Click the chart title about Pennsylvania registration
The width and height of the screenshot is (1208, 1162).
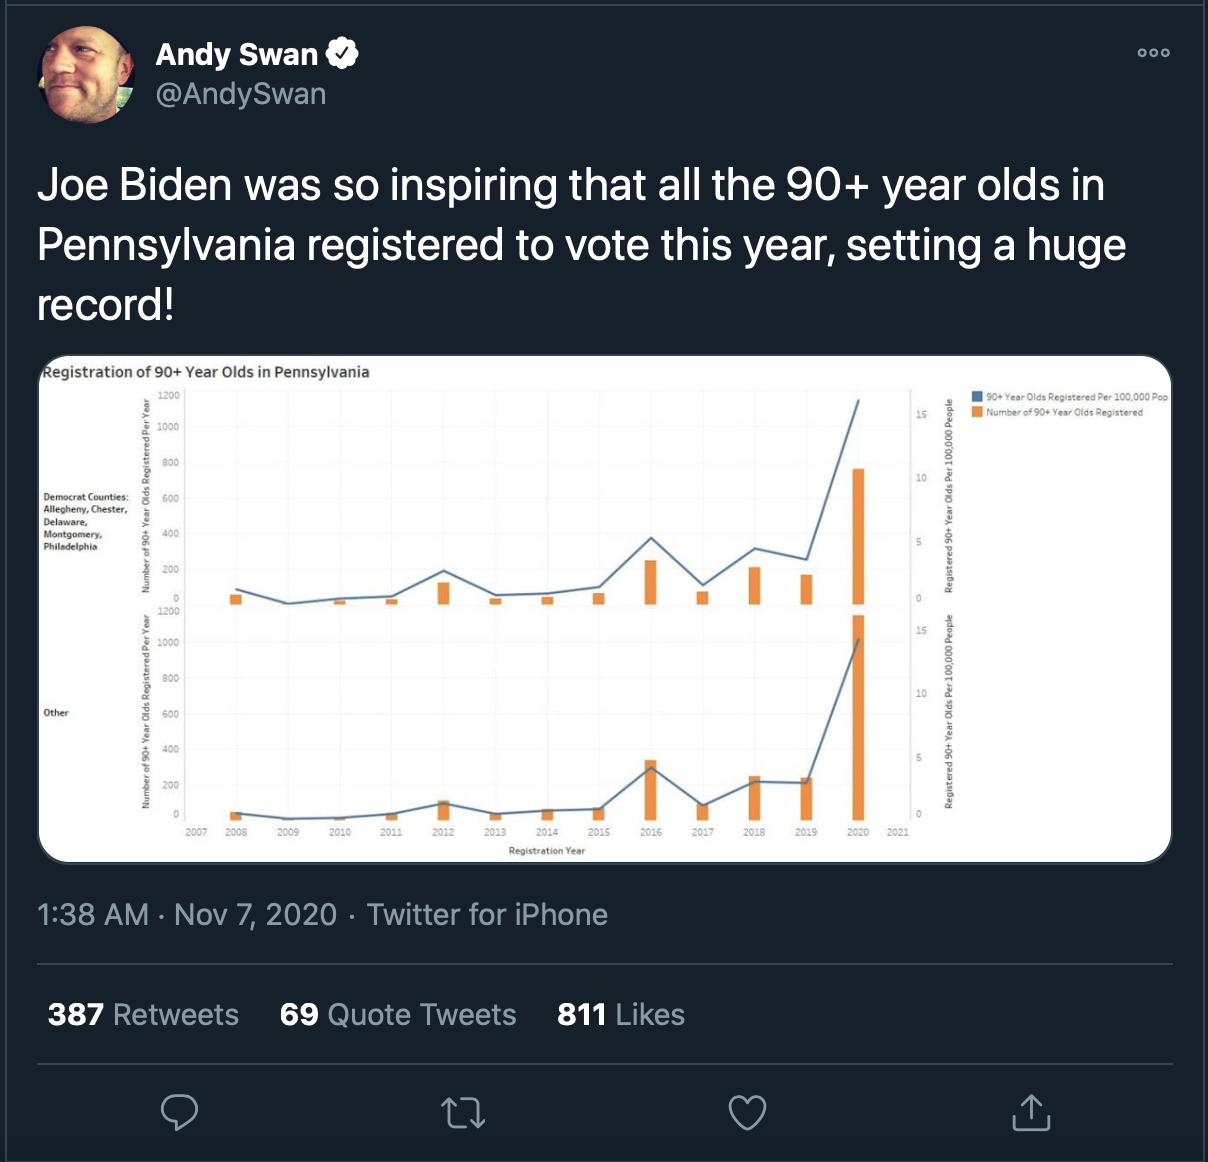click(206, 372)
